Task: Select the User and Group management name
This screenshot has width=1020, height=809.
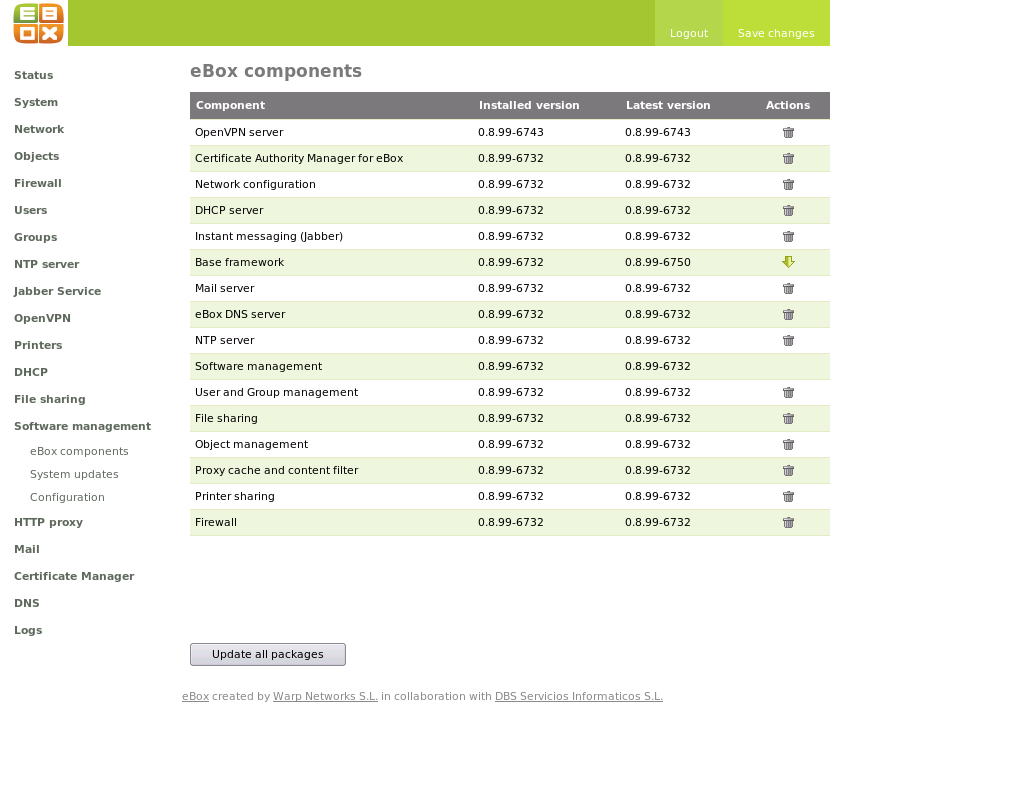Action: [x=276, y=393]
